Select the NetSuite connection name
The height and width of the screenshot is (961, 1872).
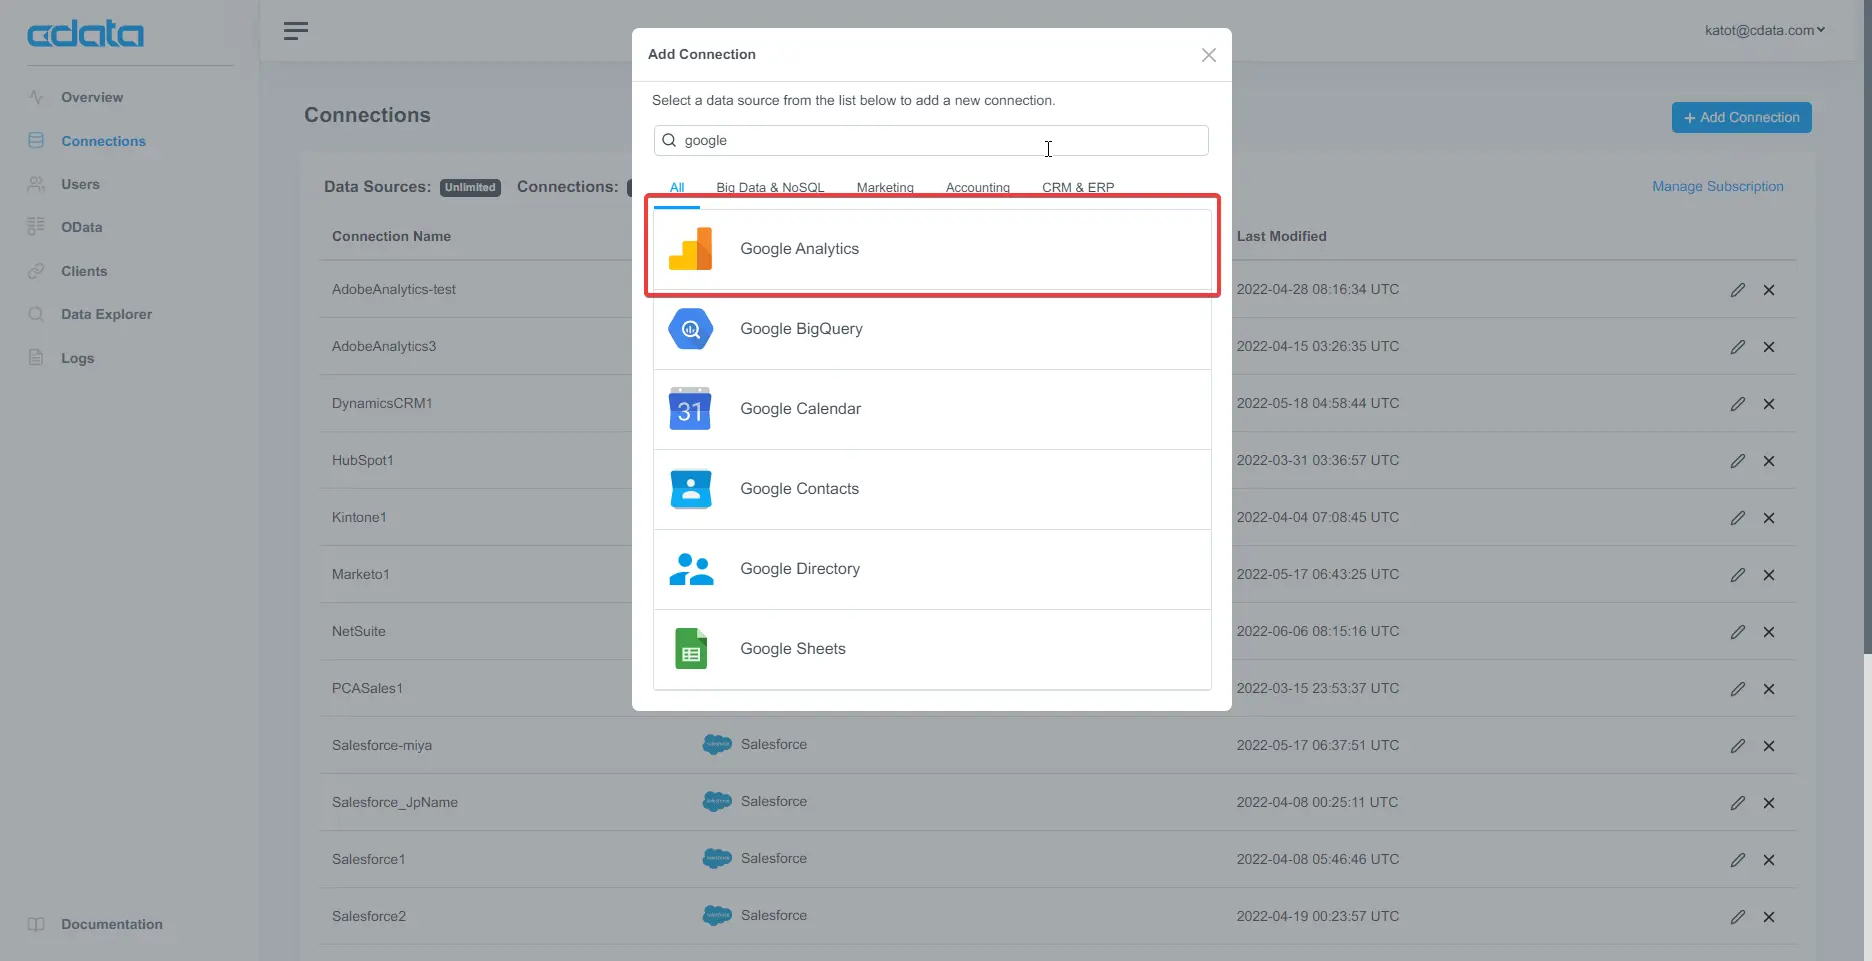(x=359, y=631)
